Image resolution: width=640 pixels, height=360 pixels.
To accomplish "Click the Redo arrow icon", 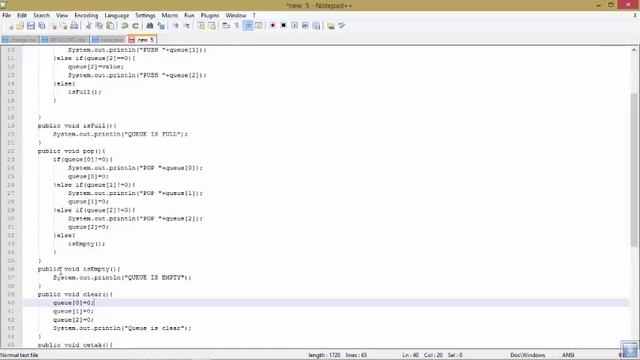I will coord(135,26).
